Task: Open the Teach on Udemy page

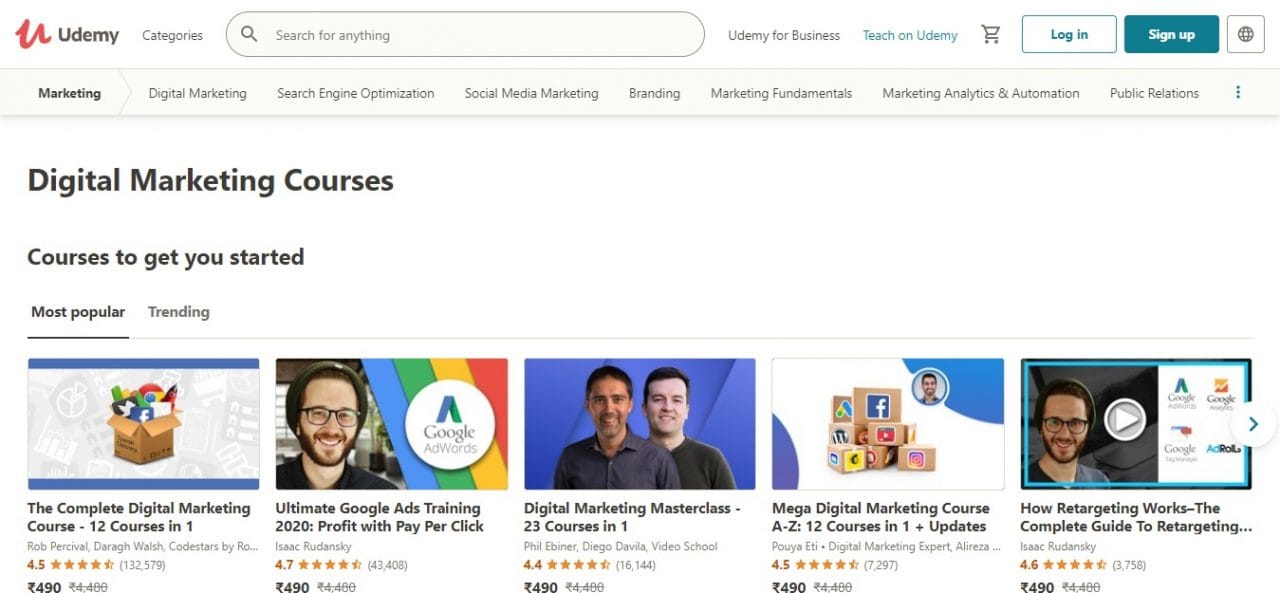Action: pyautogui.click(x=909, y=34)
